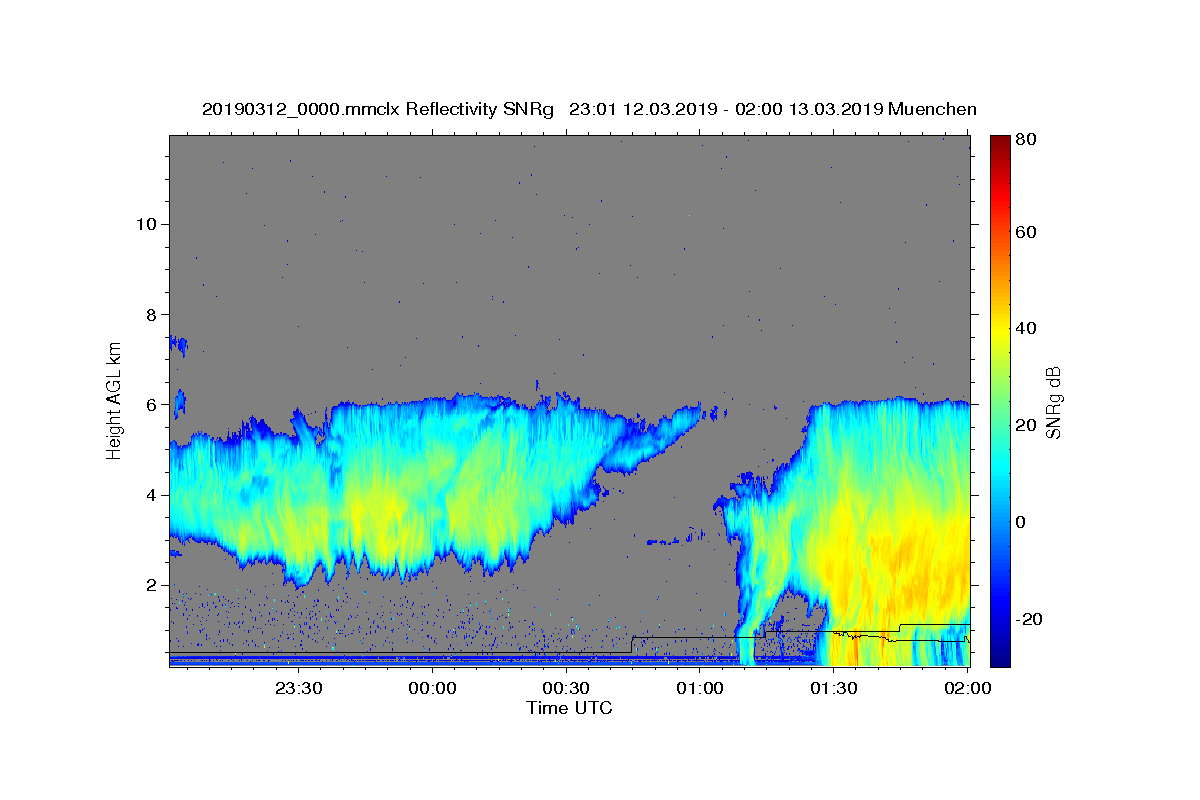This screenshot has width=1200, height=800.
Task: Click the height tick label '10'
Action: point(145,224)
